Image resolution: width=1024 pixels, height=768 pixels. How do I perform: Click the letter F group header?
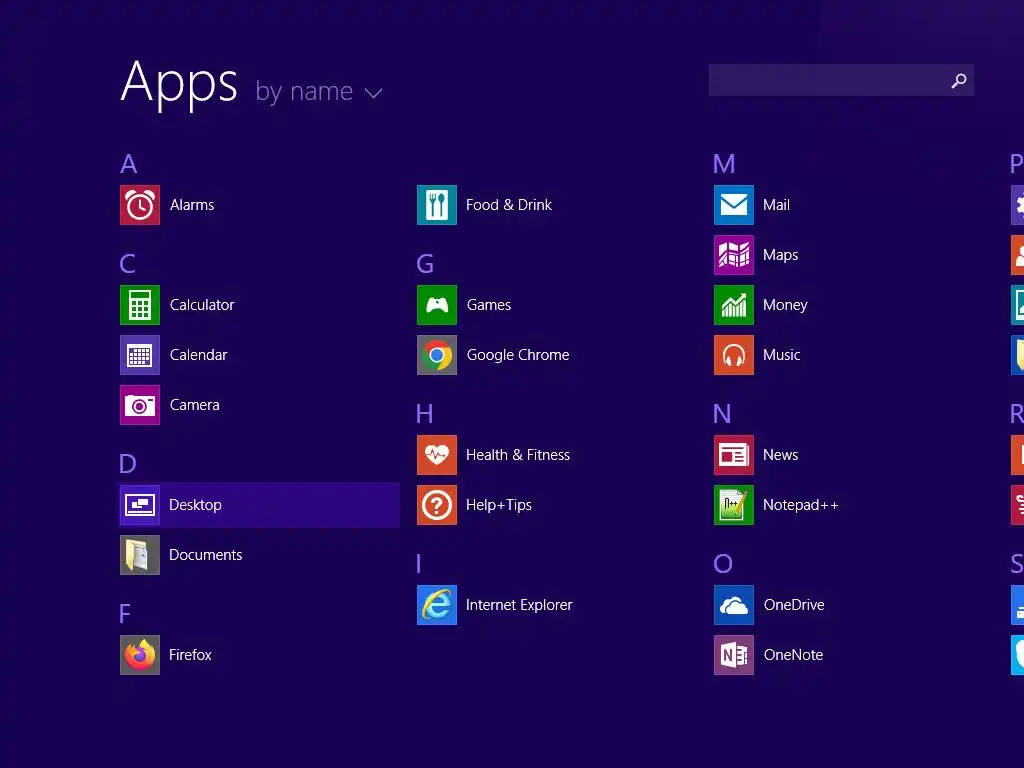(125, 614)
